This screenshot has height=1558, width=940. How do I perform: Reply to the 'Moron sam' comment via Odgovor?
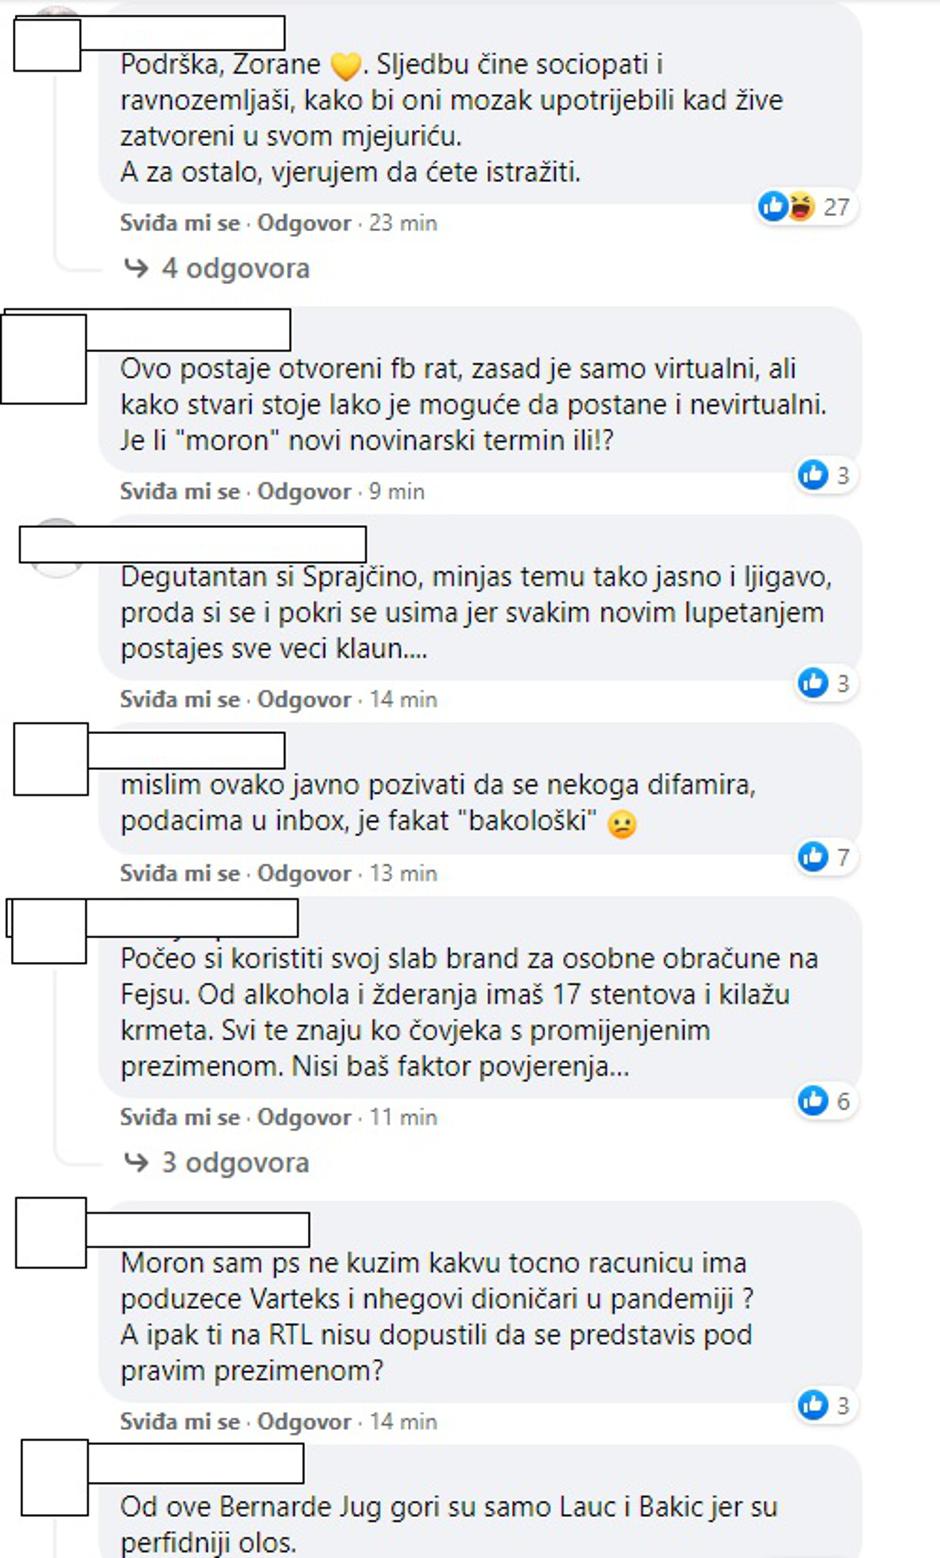(304, 1421)
